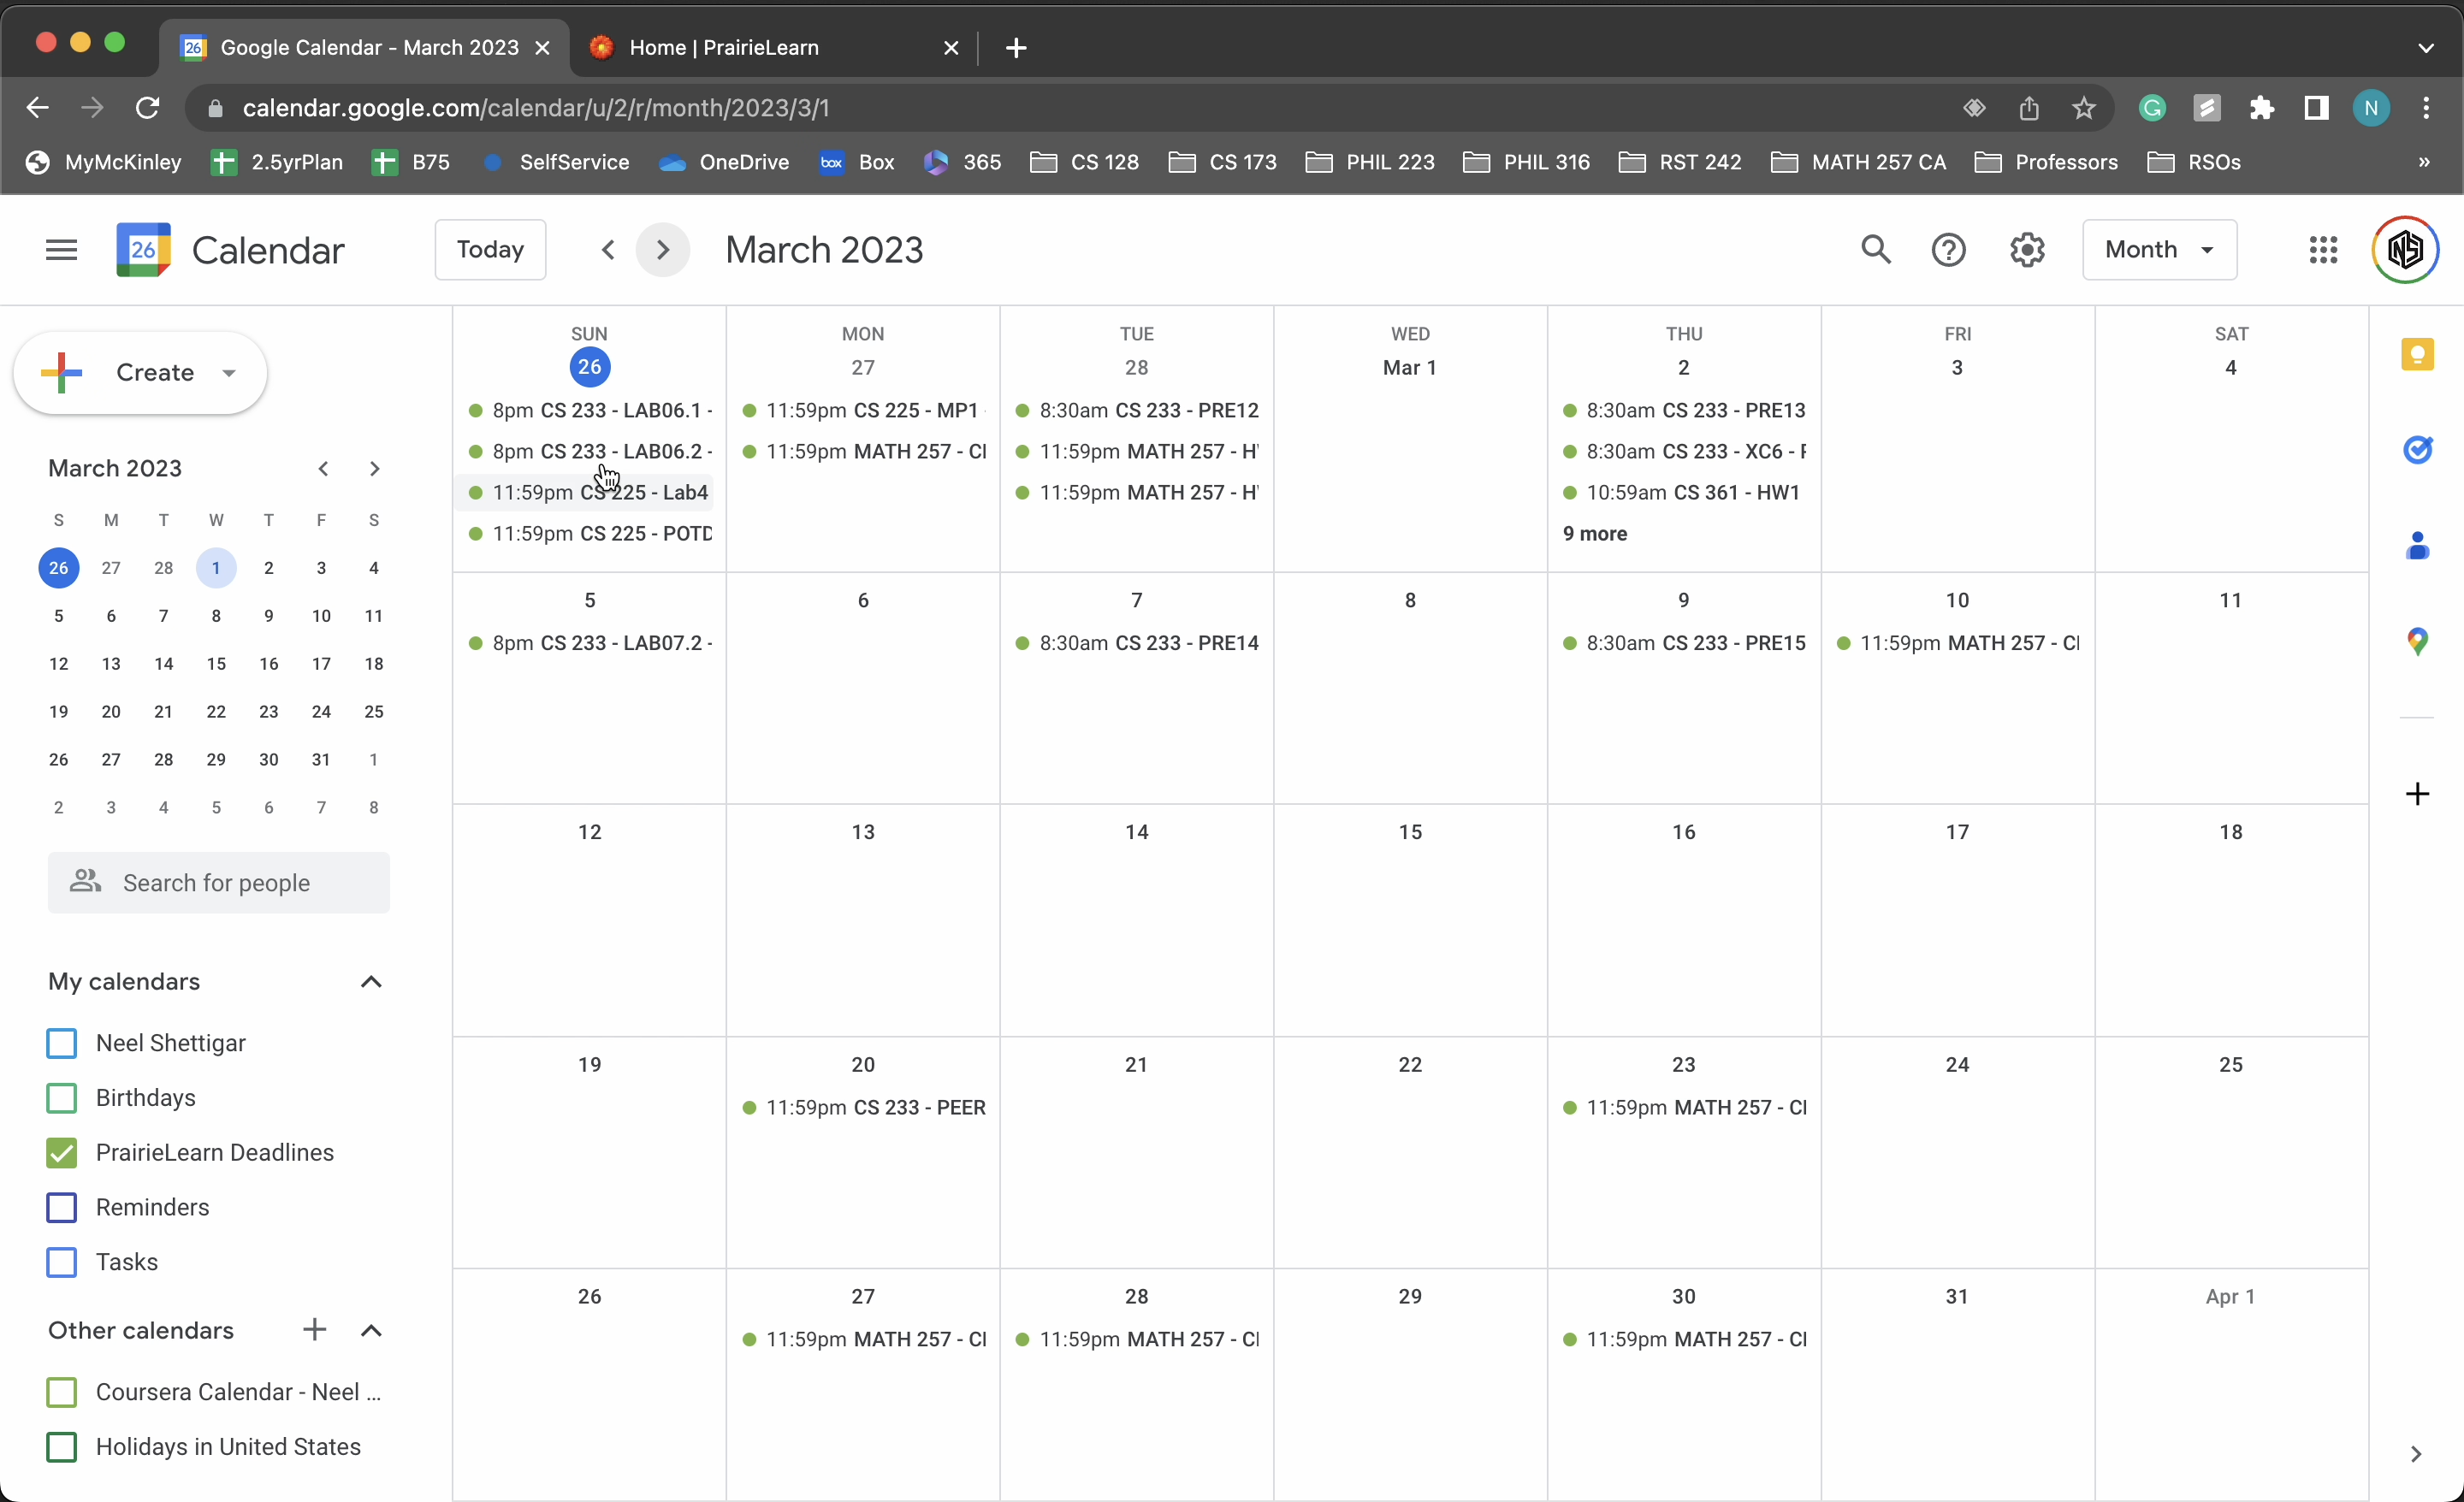Open the Maps side panel icon
Screen dimensions: 2464x1502
(x=2417, y=641)
